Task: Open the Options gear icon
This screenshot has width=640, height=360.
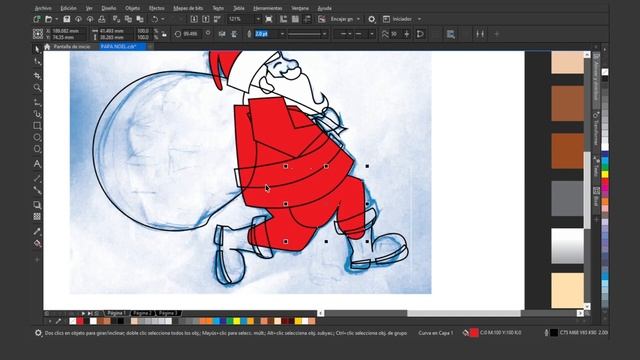Action: pyautogui.click(x=371, y=19)
